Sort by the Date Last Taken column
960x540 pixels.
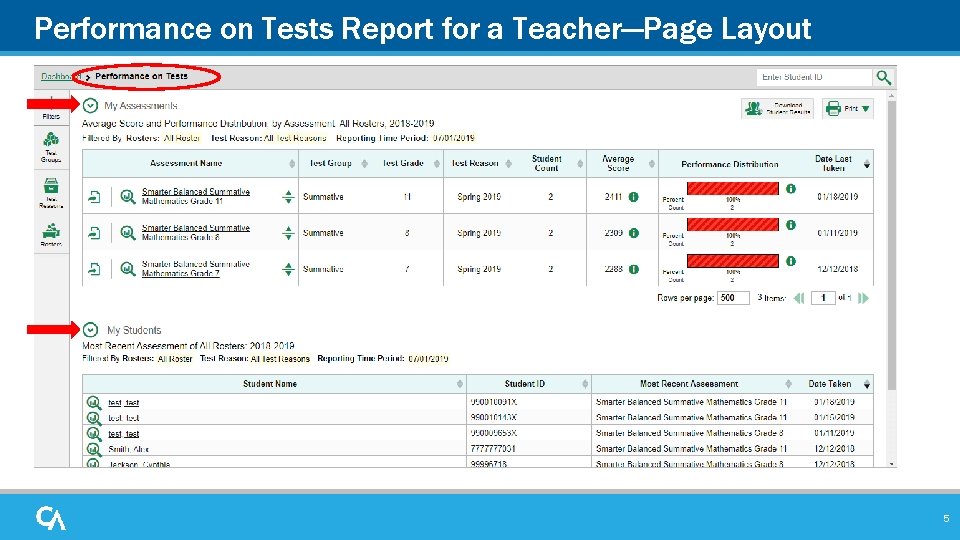point(867,164)
